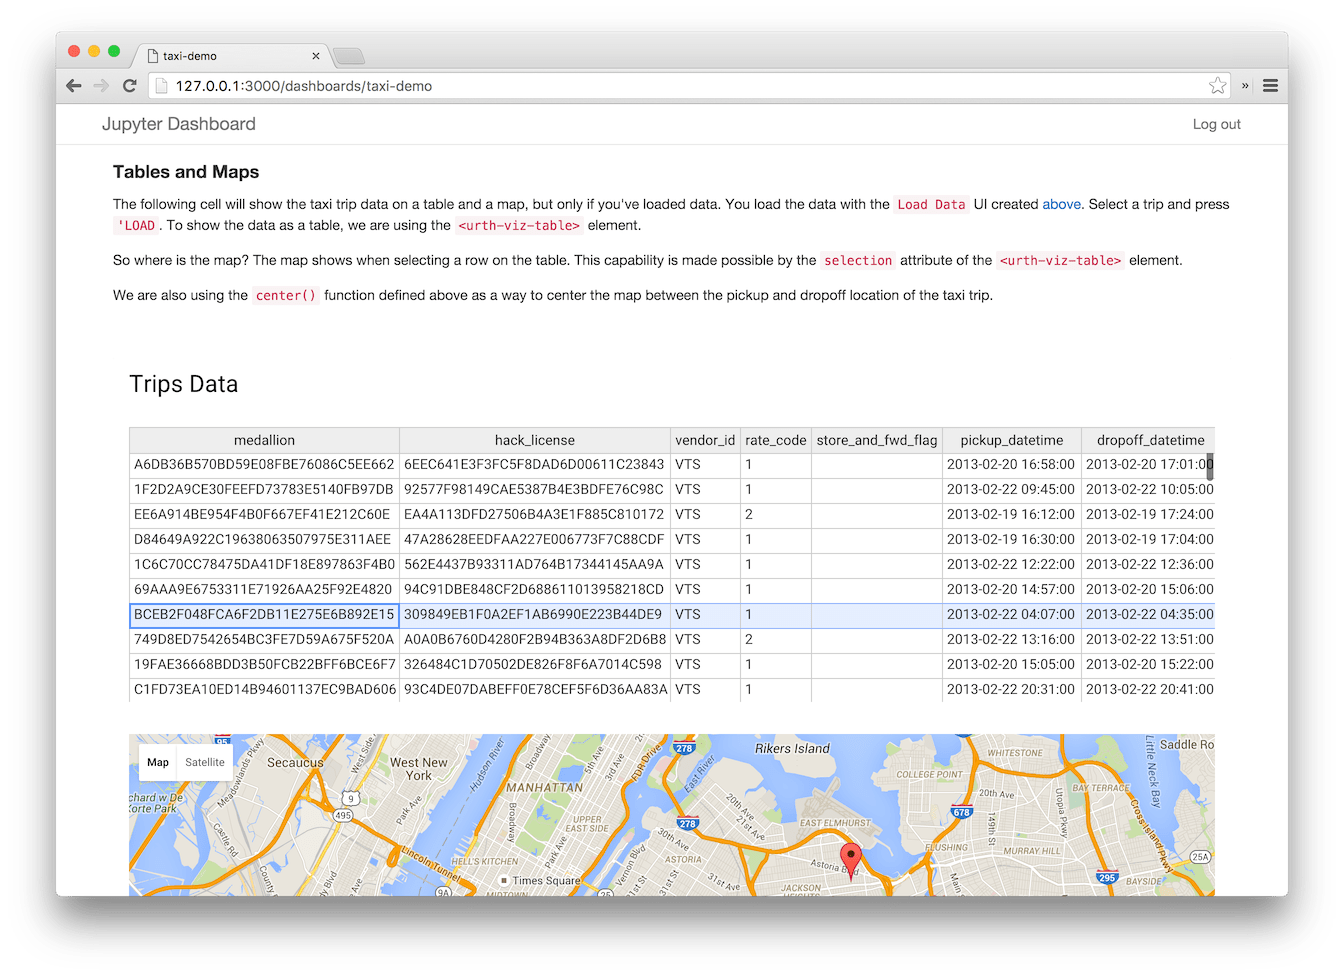This screenshot has height=976, width=1344.
Task: Select the Map view button on the map
Action: click(x=157, y=762)
